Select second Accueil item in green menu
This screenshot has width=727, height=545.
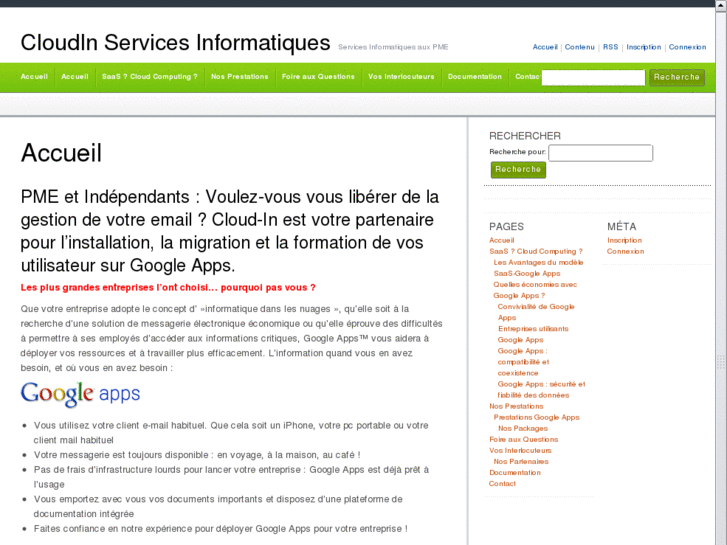tap(75, 77)
